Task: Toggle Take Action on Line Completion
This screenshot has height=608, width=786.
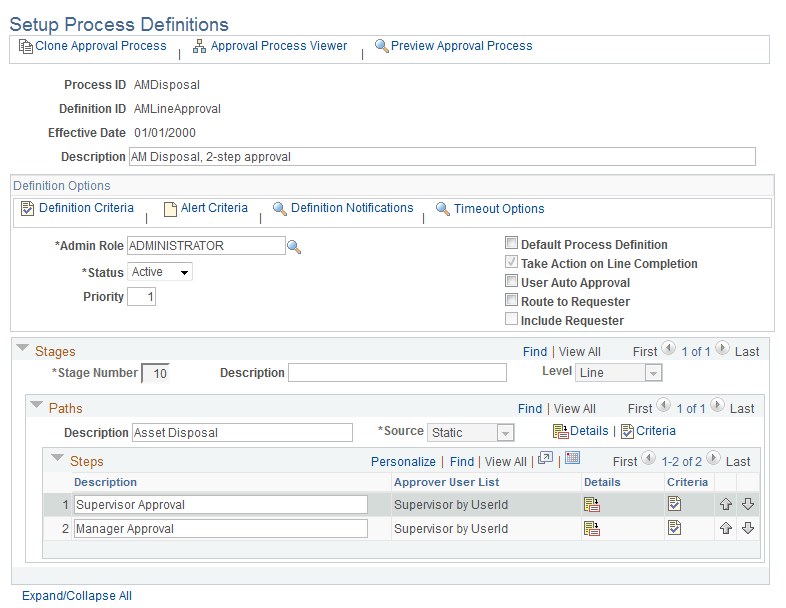Action: click(x=511, y=262)
